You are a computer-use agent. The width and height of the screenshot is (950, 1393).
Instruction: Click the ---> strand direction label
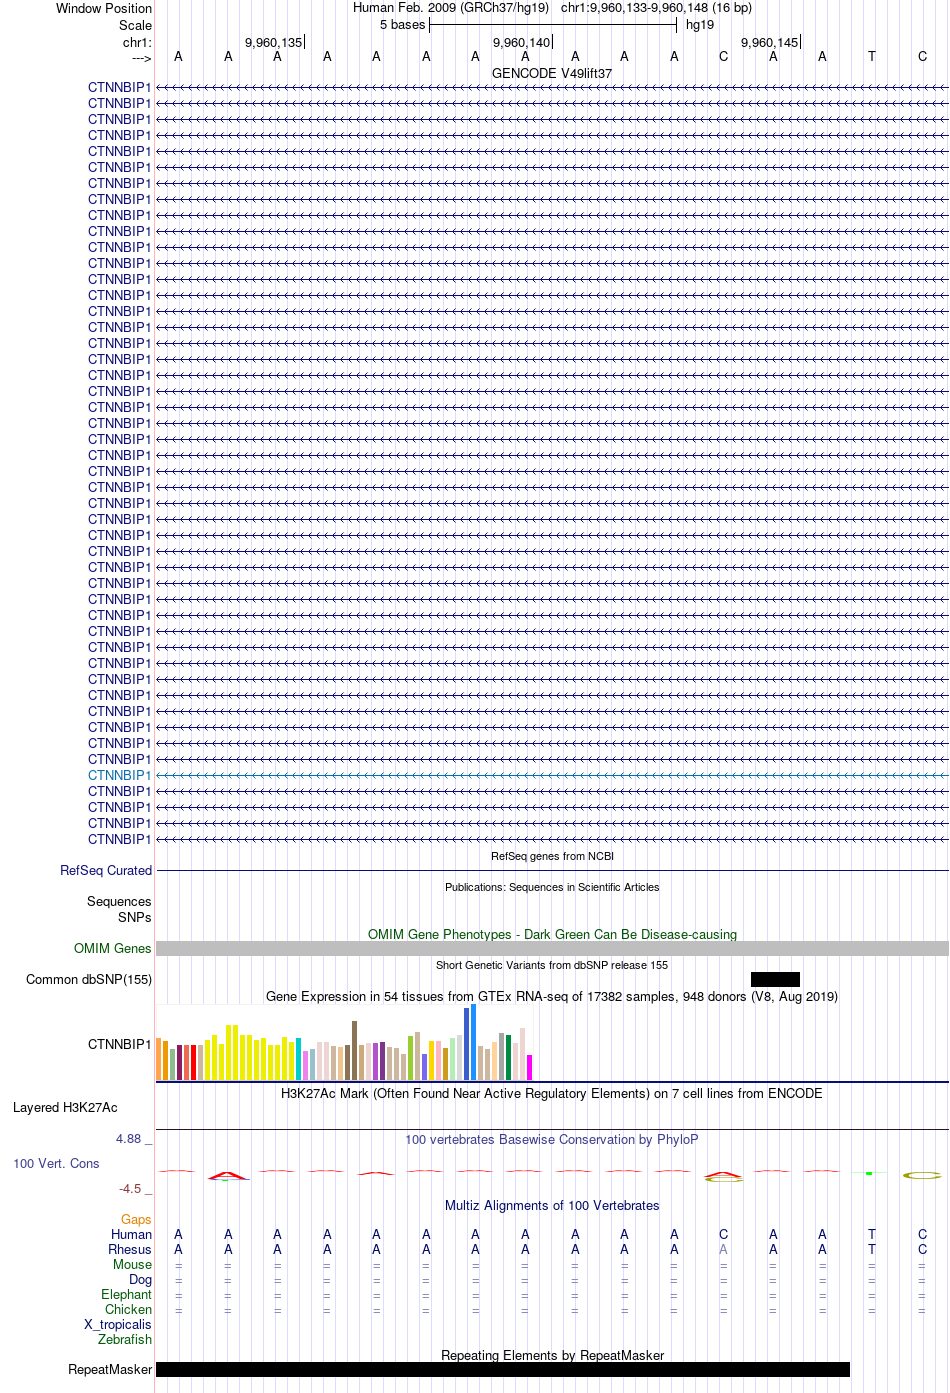pos(141,58)
